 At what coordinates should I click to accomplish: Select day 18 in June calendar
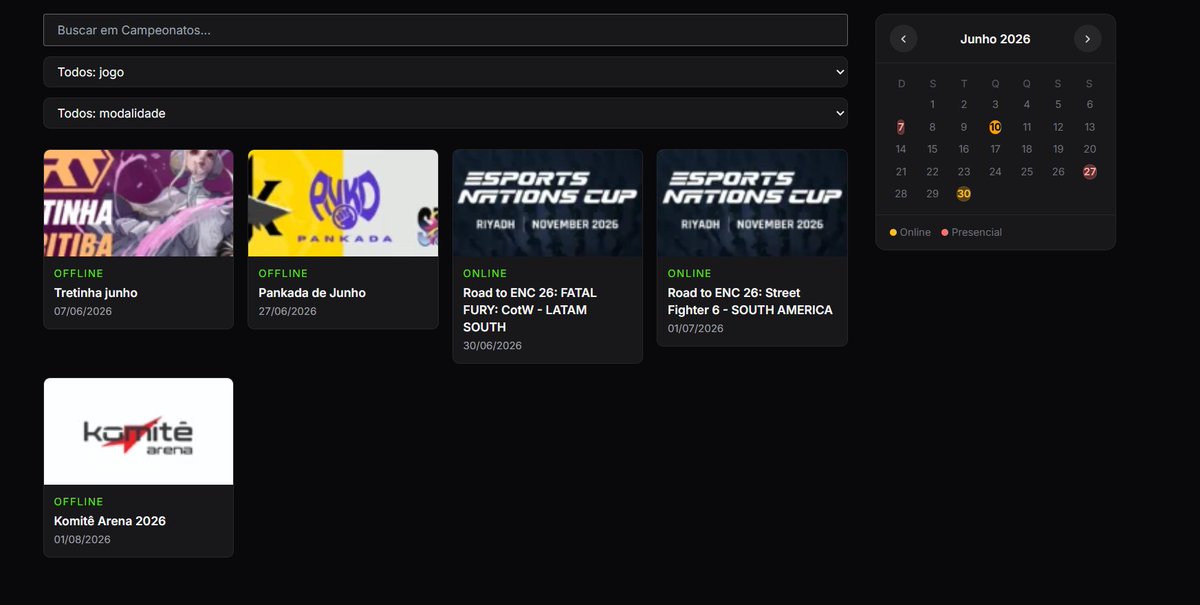(1026, 149)
